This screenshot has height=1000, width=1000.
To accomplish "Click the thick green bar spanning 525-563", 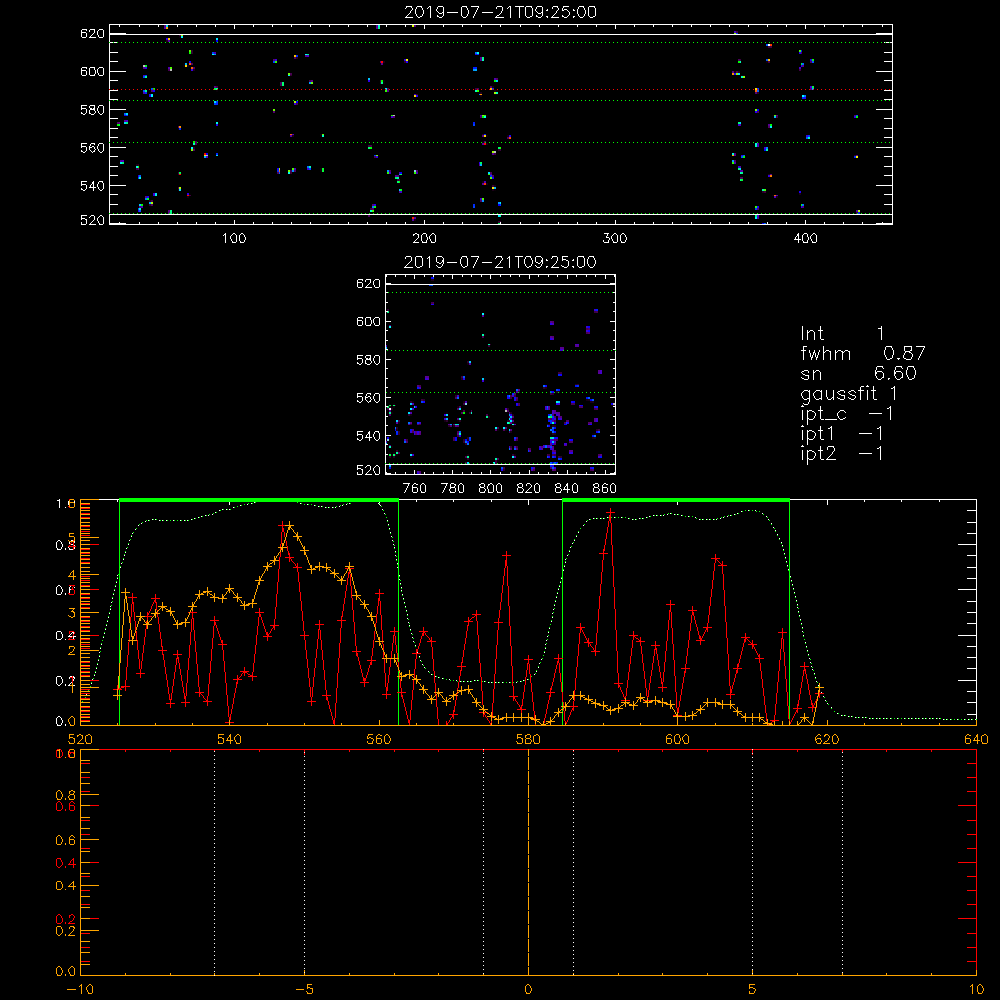I will [259, 500].
